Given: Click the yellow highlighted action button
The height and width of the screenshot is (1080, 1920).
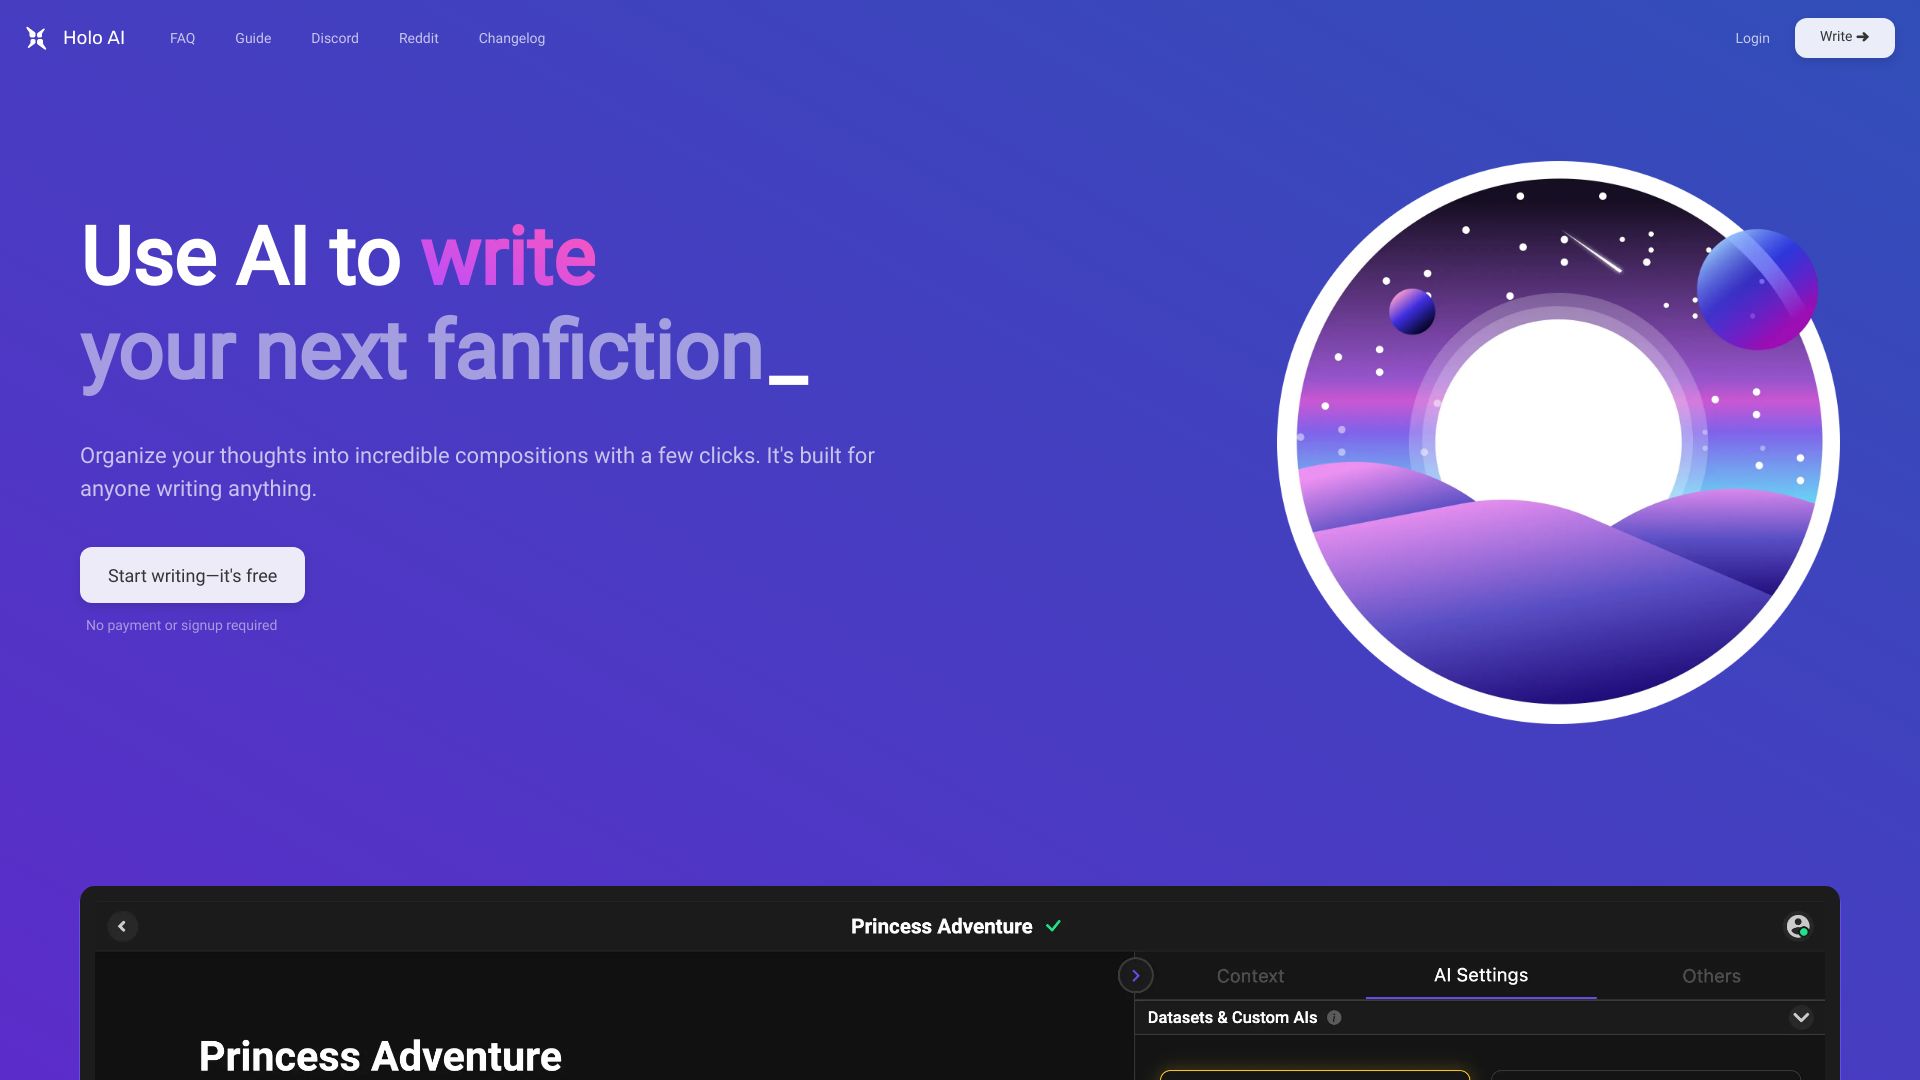Looking at the screenshot, I should point(1315,1075).
